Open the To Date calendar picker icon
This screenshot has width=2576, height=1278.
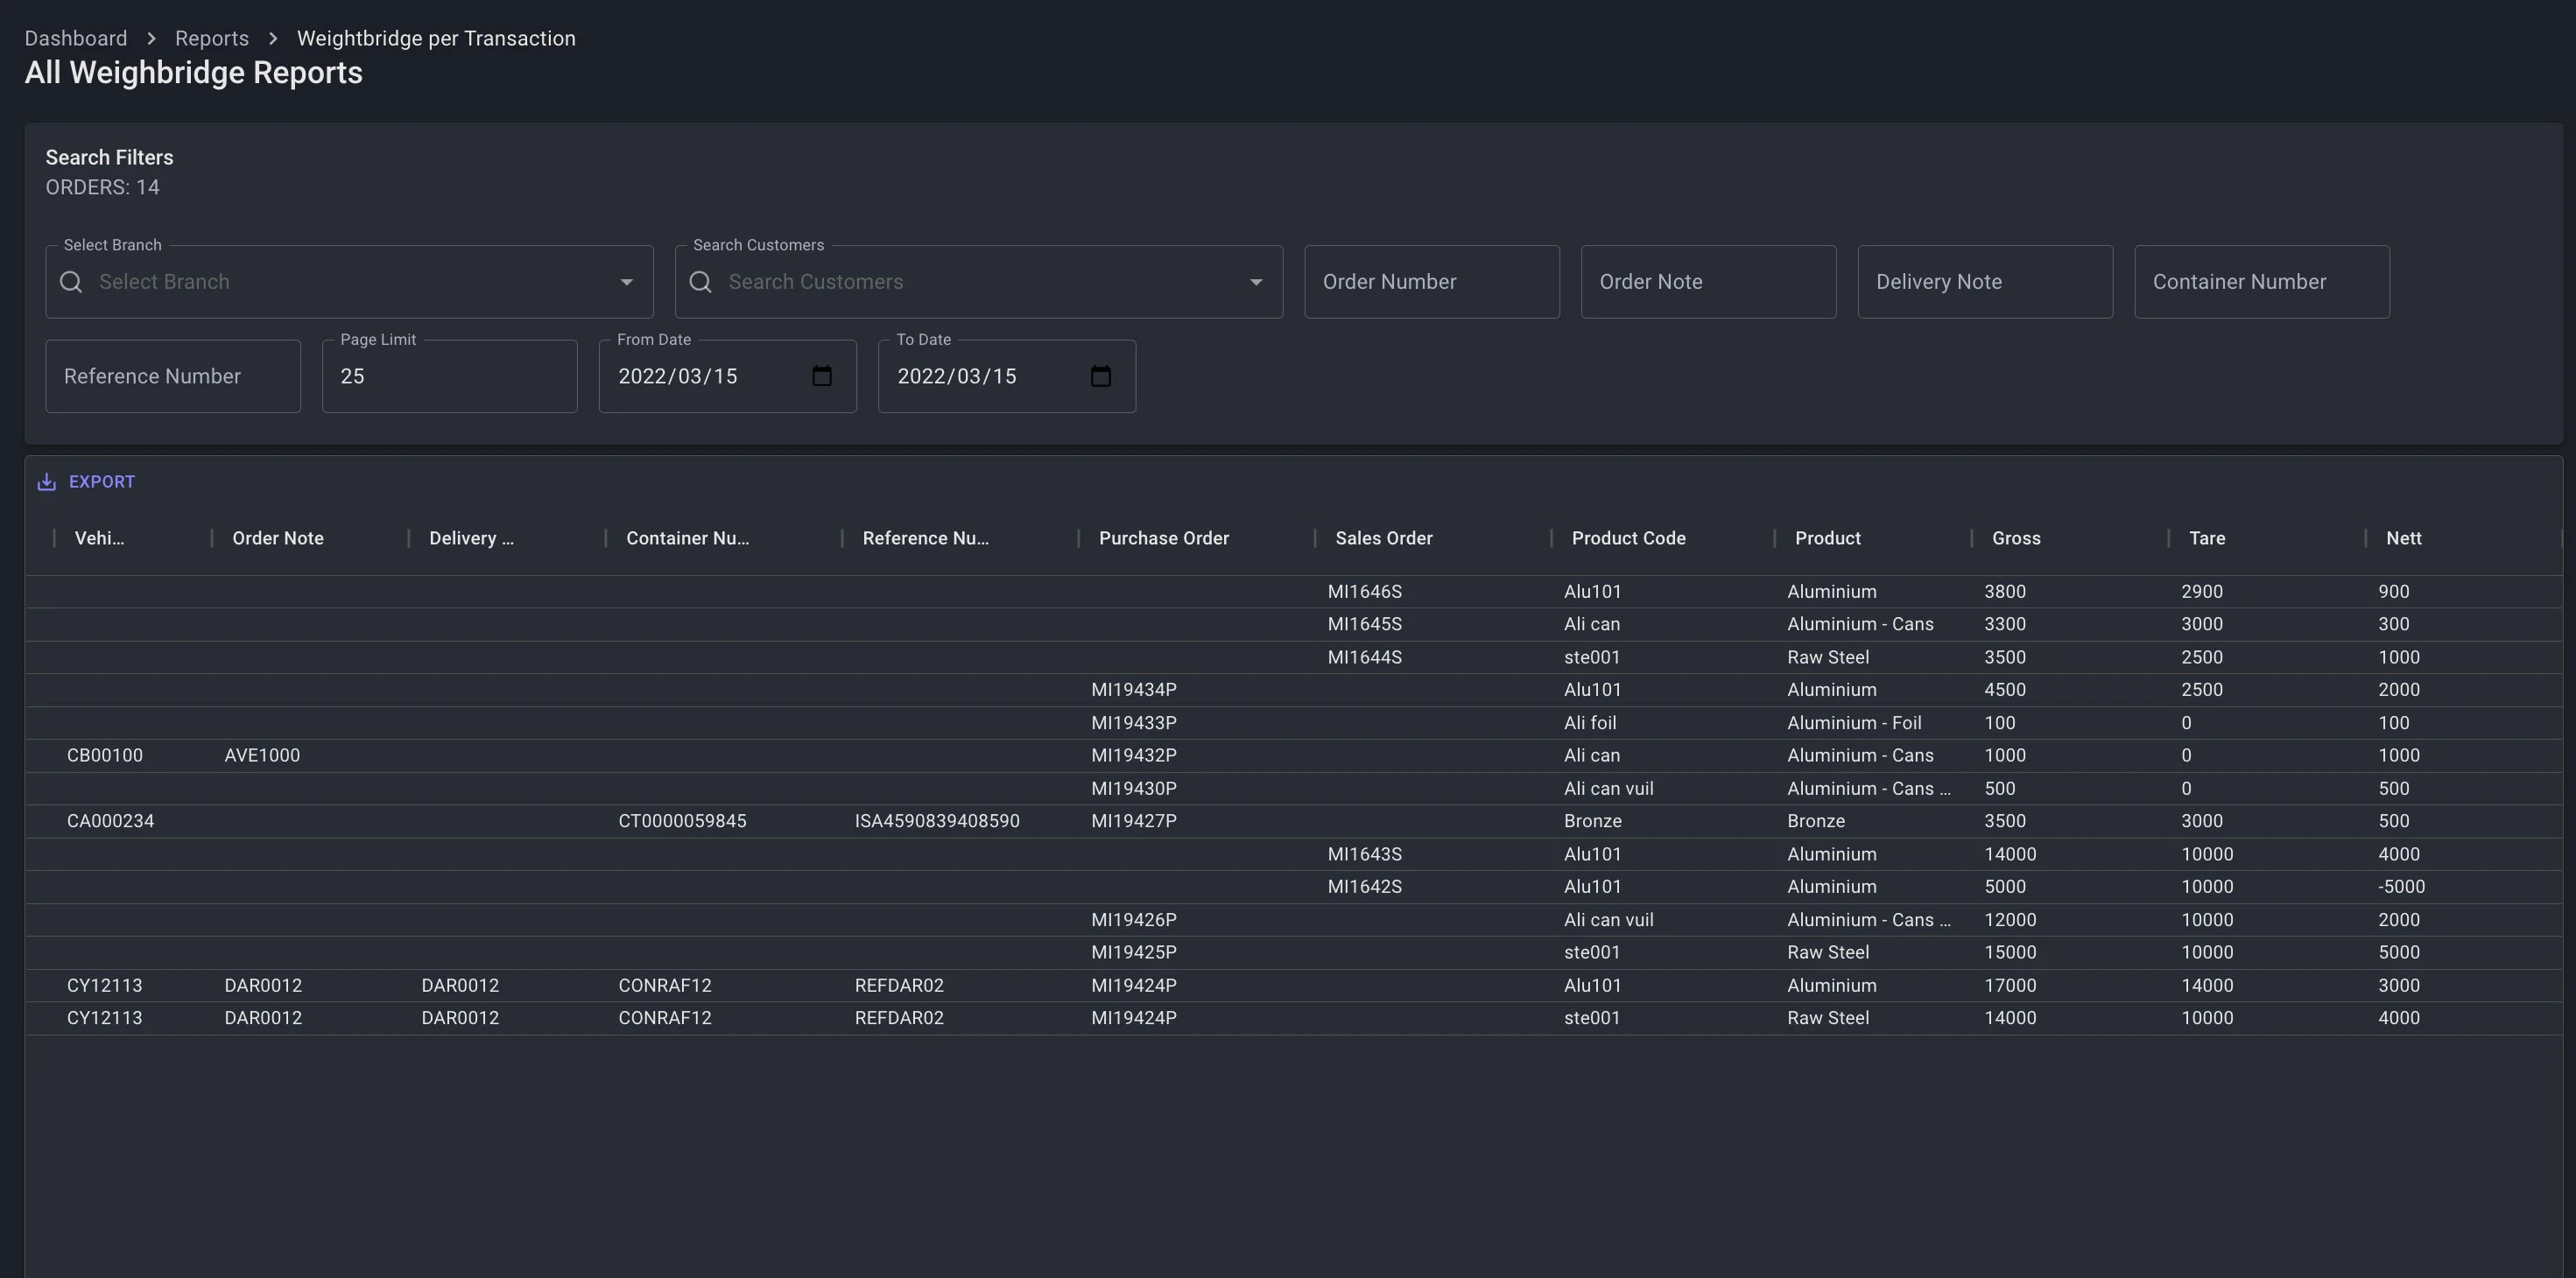(x=1100, y=376)
